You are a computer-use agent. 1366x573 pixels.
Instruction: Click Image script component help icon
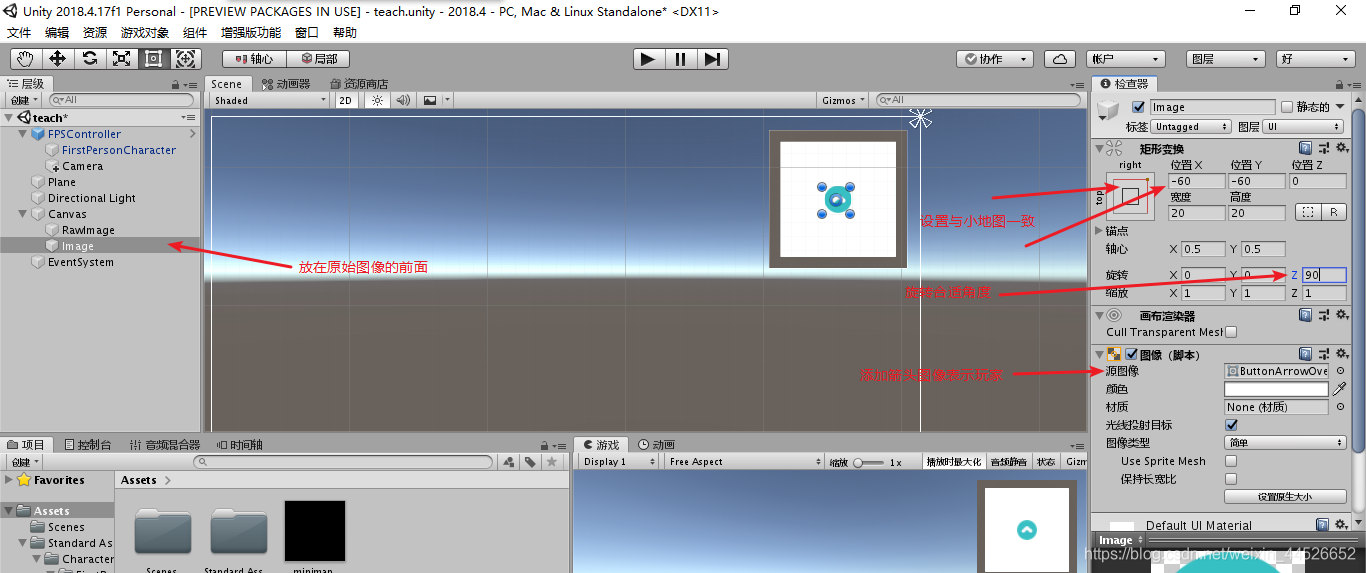1305,354
